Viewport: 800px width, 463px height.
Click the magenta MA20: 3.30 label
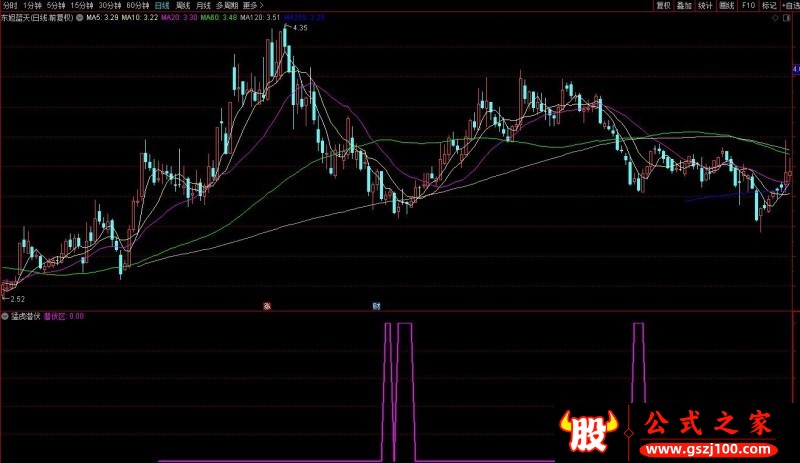(x=179, y=17)
